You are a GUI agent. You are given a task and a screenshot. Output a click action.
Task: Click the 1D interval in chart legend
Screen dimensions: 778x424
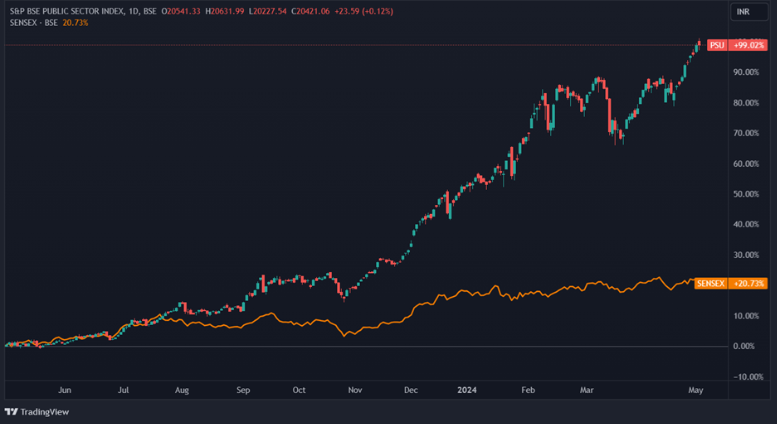[133, 11]
